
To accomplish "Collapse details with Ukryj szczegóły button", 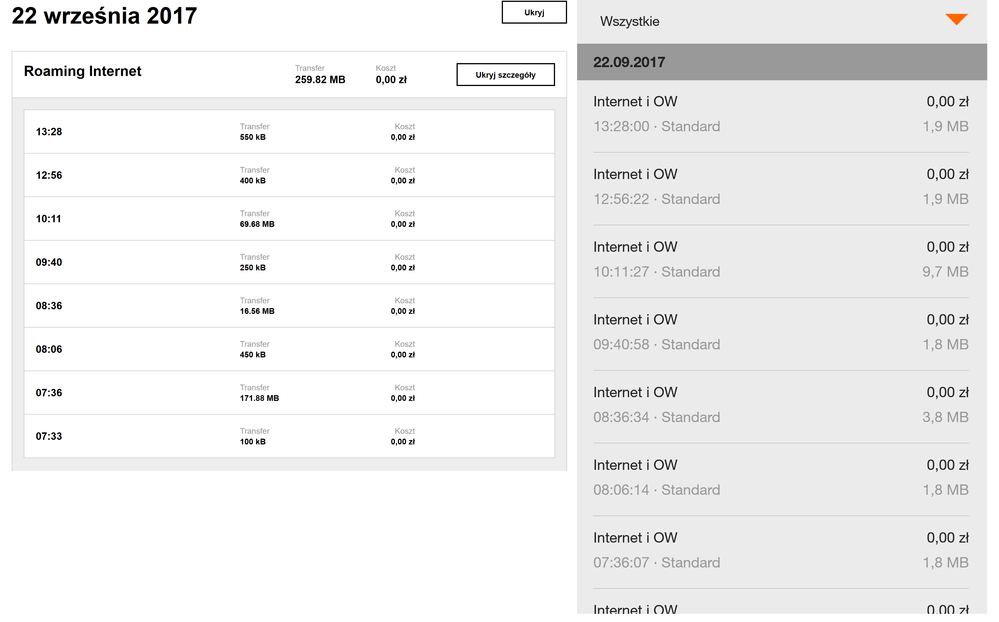I will (505, 75).
